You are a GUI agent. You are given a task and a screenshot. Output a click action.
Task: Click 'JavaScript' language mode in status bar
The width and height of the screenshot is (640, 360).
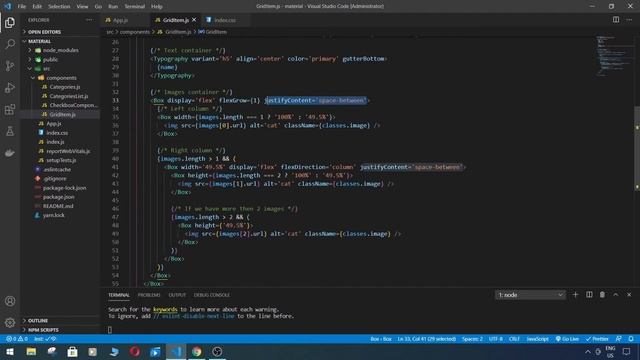(538, 339)
